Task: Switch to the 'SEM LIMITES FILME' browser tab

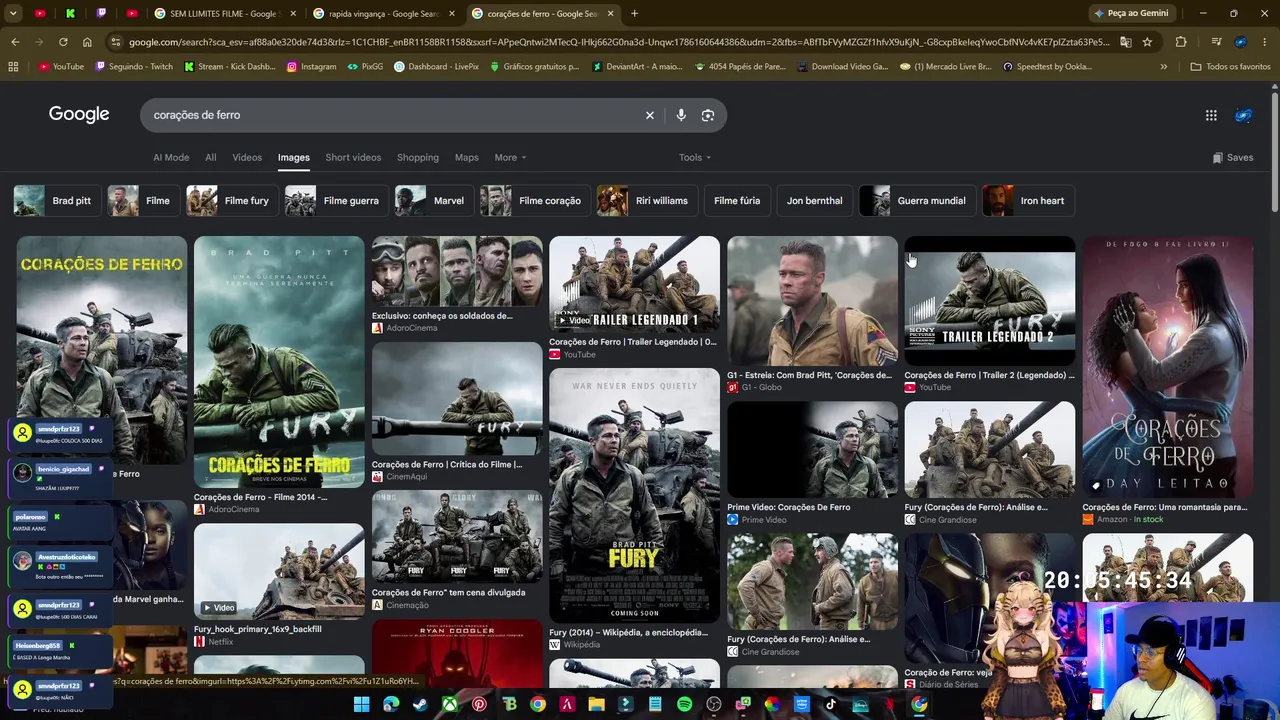Action: [x=224, y=13]
